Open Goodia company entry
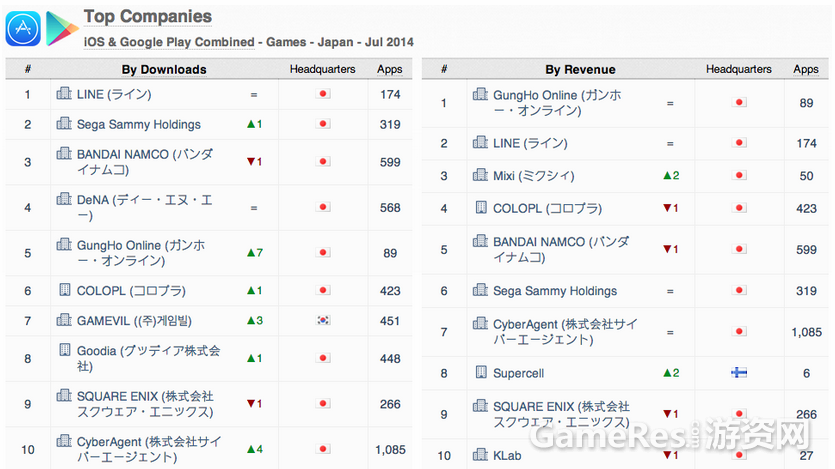This screenshot has width=835, height=469. (x=149, y=358)
